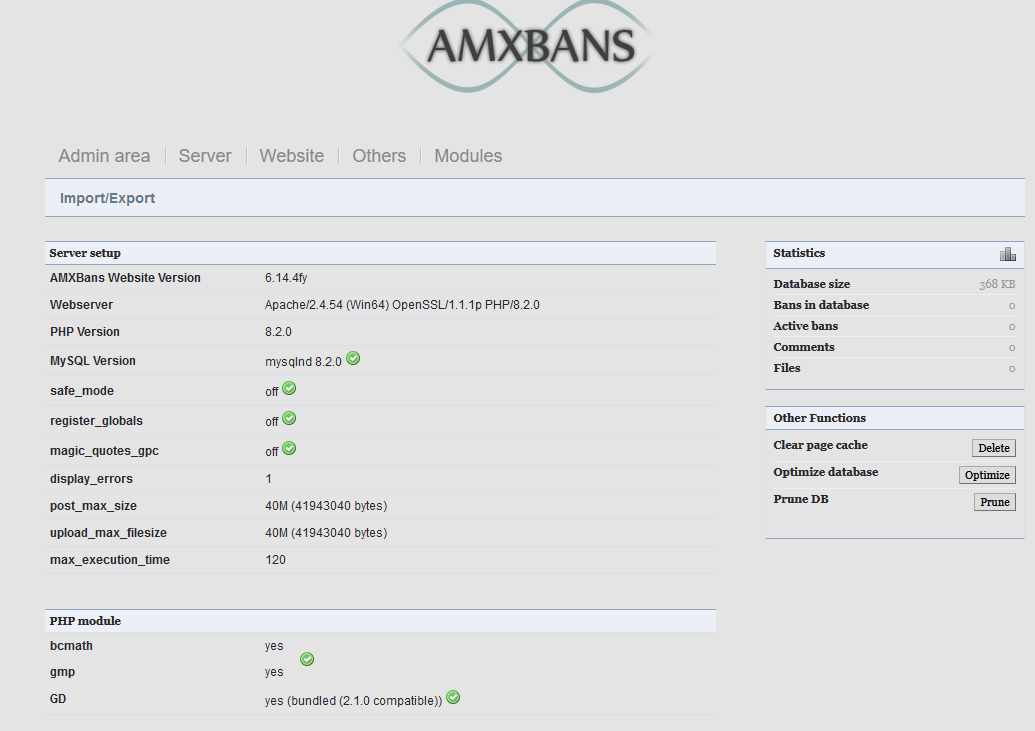Click the PHP Version value 8.2.0
1035x731 pixels.
(x=278, y=332)
